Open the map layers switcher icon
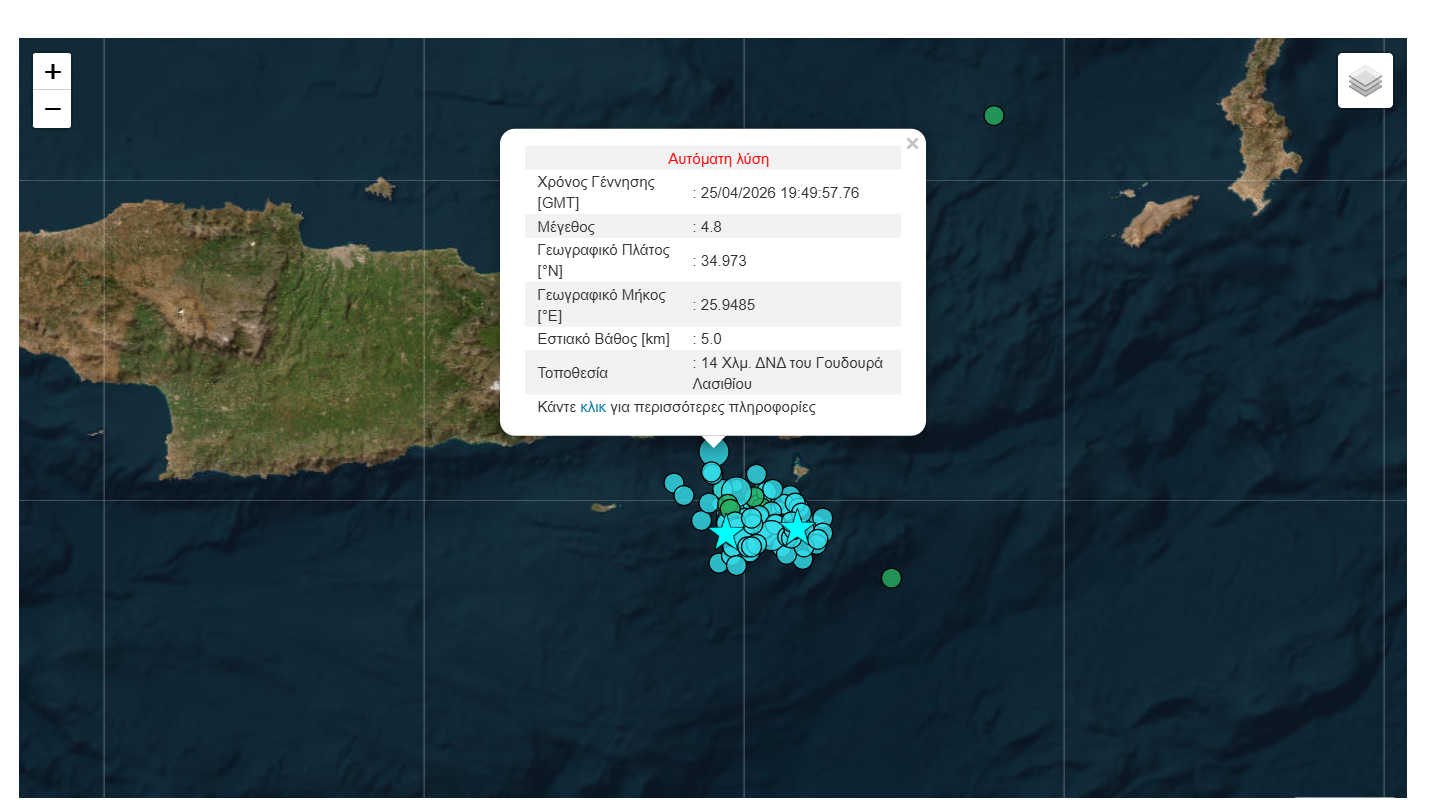Screen dimensions: 1436x800 point(1364,80)
